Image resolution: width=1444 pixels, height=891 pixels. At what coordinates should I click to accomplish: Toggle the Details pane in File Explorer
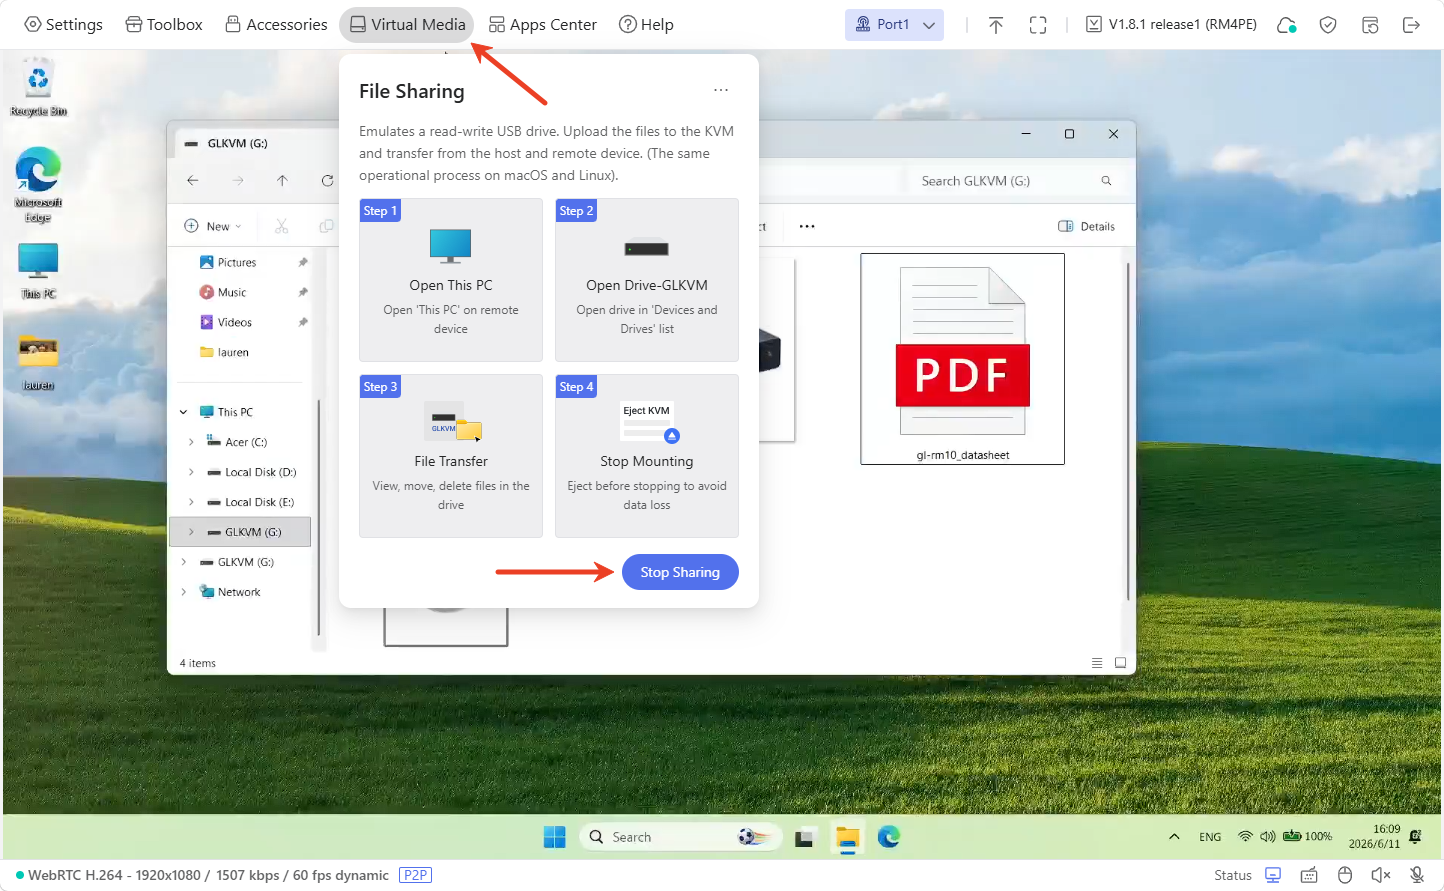[1087, 226]
